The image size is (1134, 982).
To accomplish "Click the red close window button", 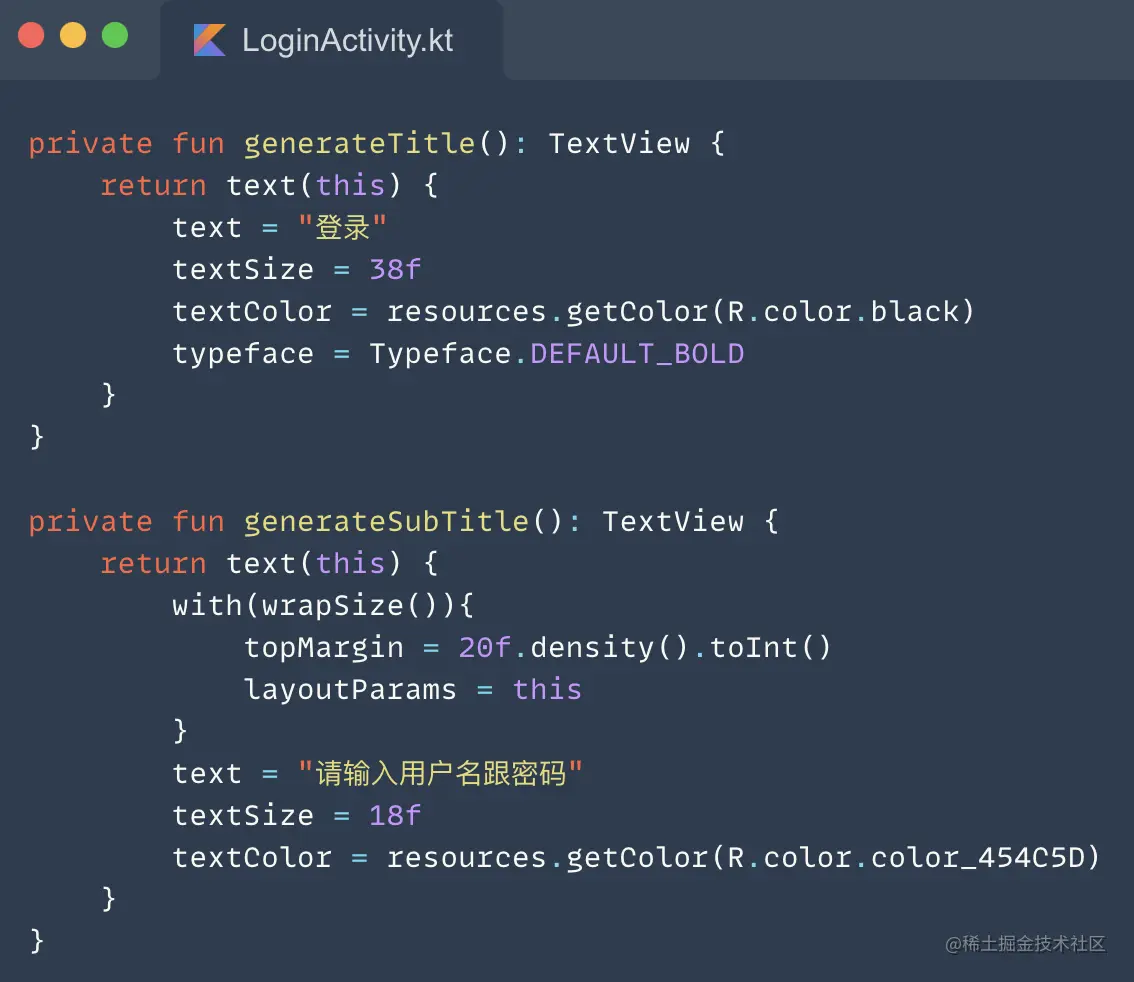I will [x=31, y=36].
